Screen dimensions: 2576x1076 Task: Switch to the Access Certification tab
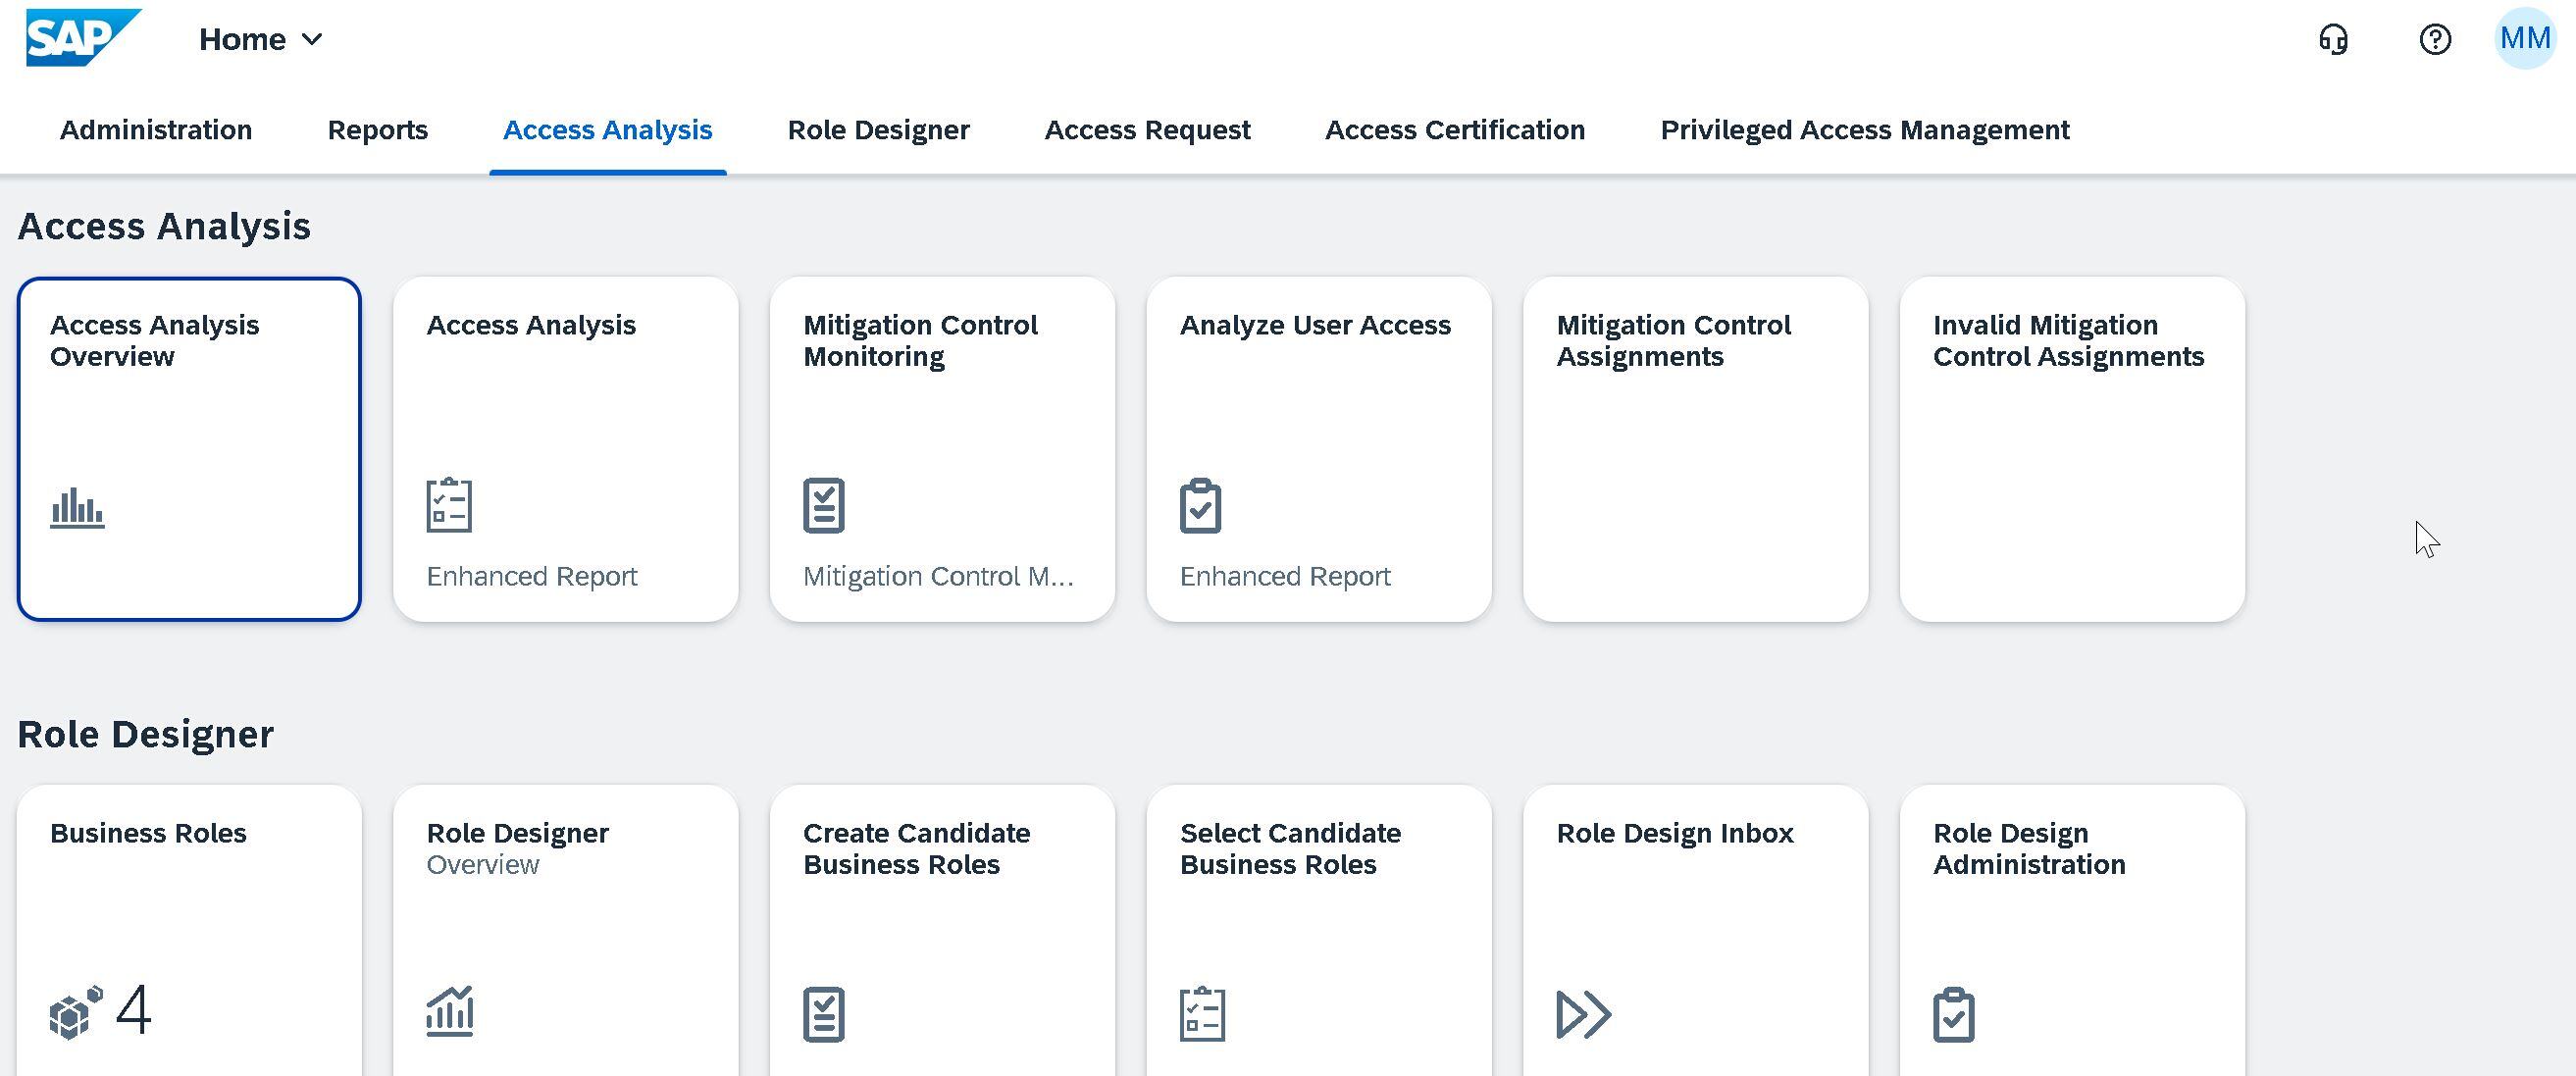click(x=1455, y=130)
